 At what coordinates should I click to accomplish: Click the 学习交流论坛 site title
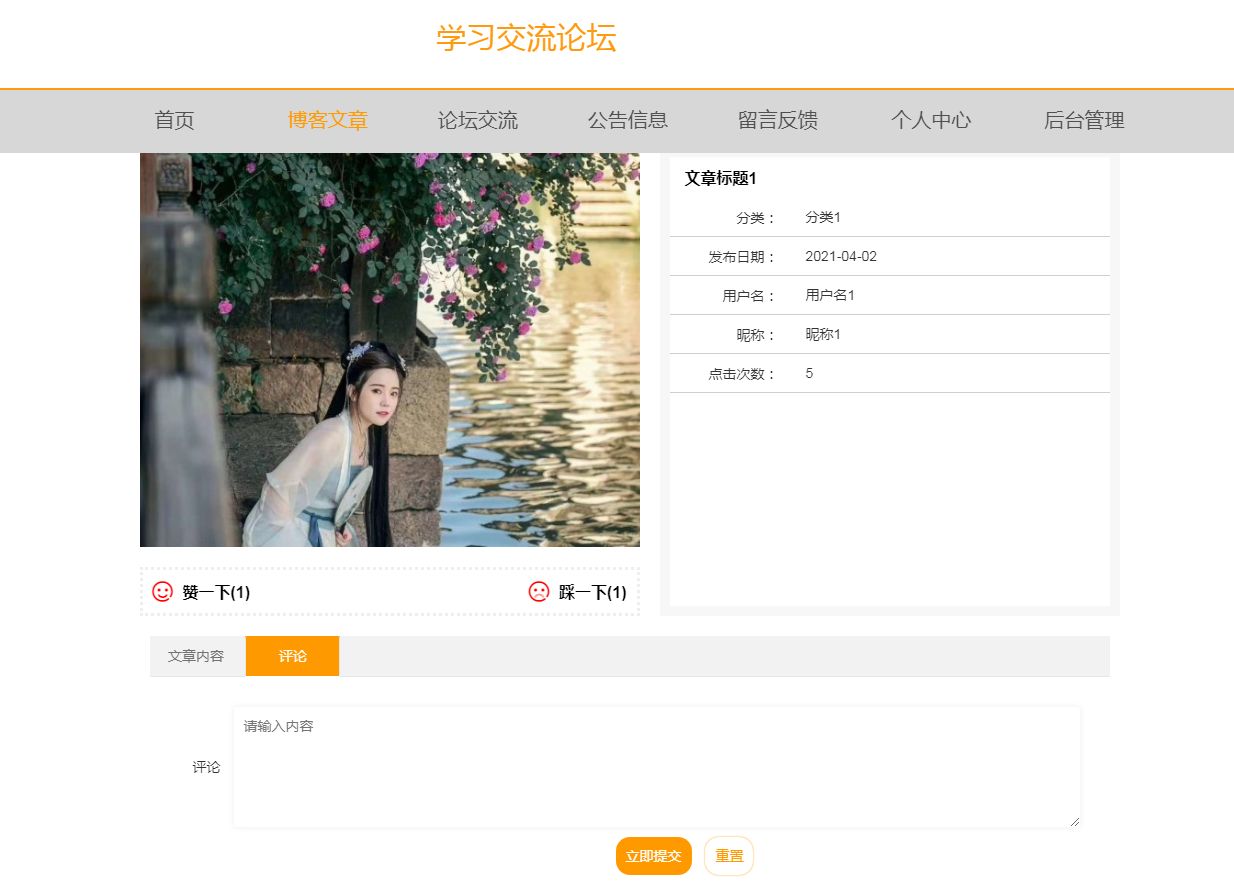click(x=526, y=38)
